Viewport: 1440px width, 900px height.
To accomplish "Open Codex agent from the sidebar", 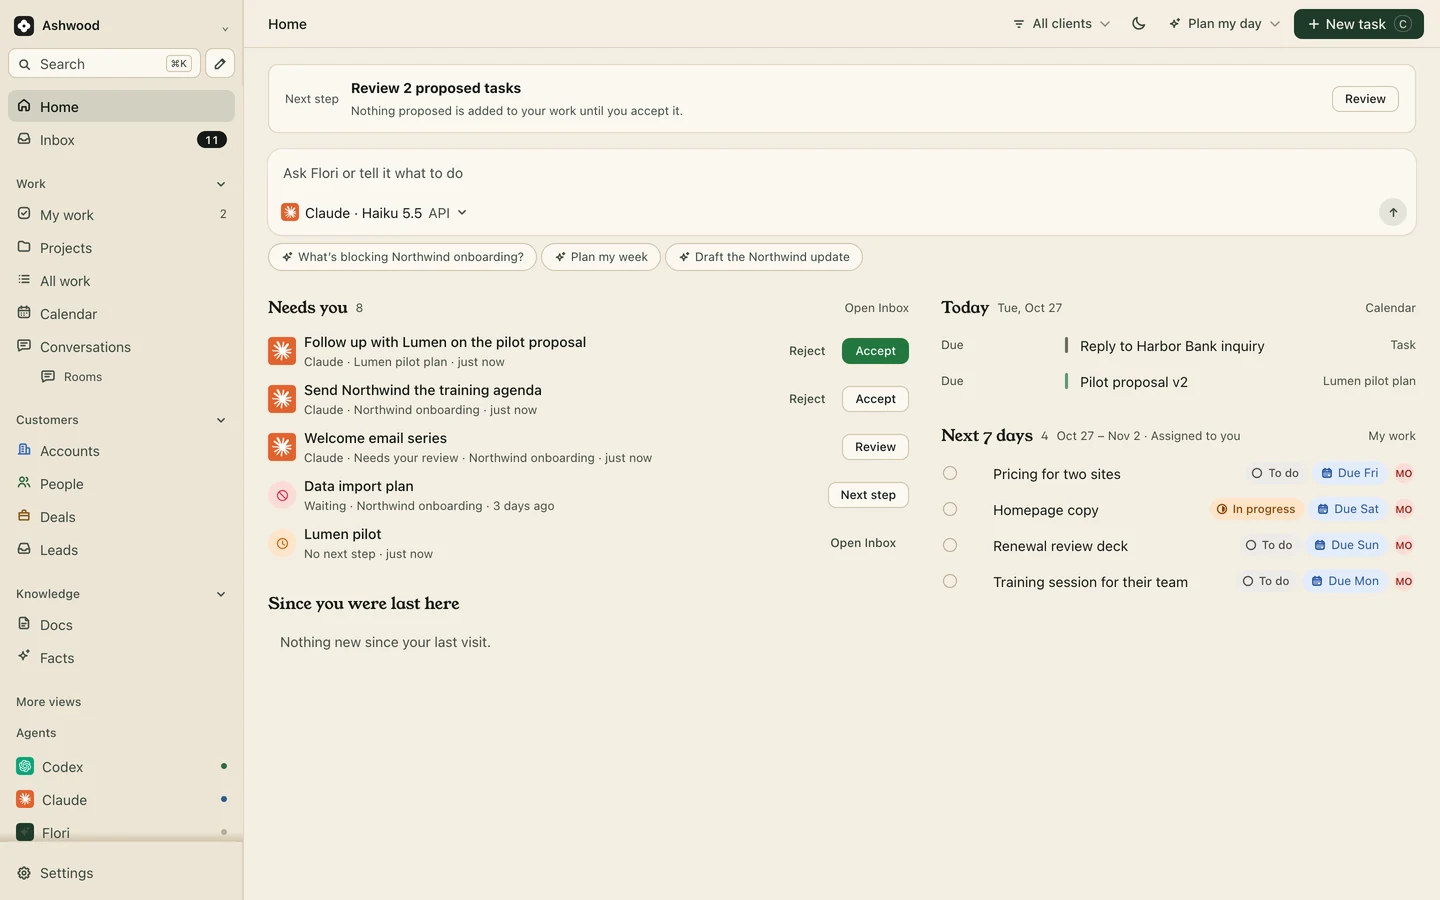I will 121,767.
